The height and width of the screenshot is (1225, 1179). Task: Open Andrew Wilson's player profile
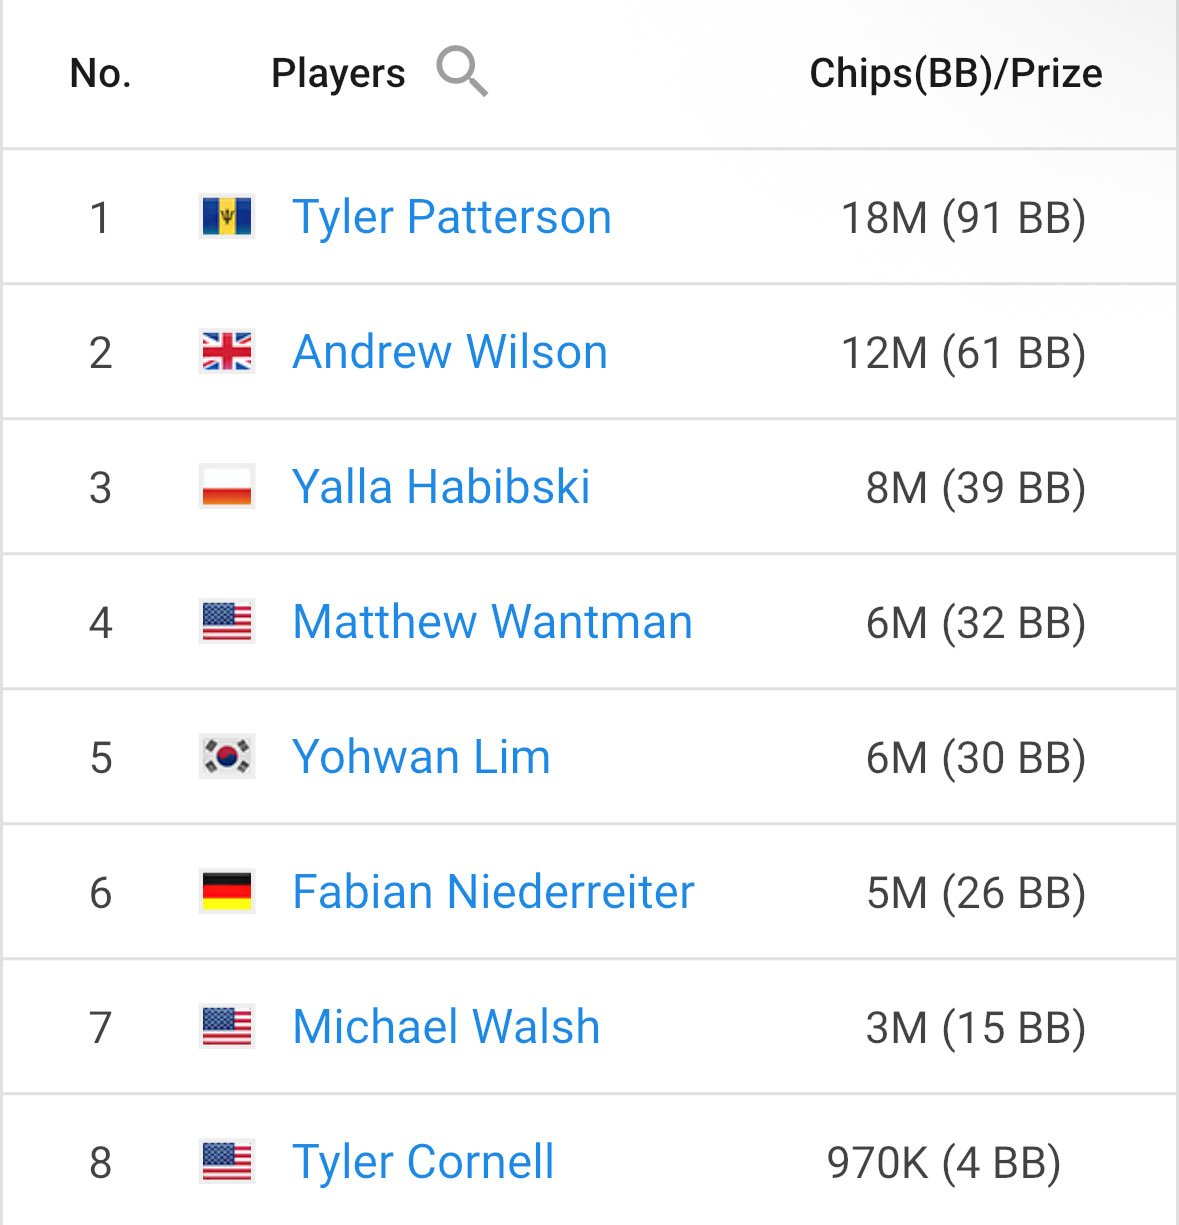tap(449, 352)
